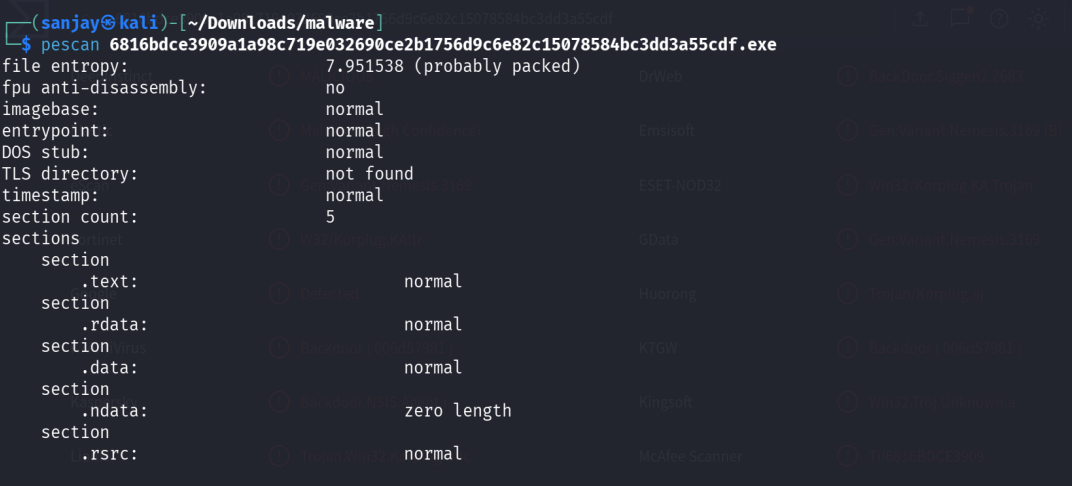The height and width of the screenshot is (486, 1072).
Task: Click warning icon beside McAfee Scanner result
Action: [848, 456]
